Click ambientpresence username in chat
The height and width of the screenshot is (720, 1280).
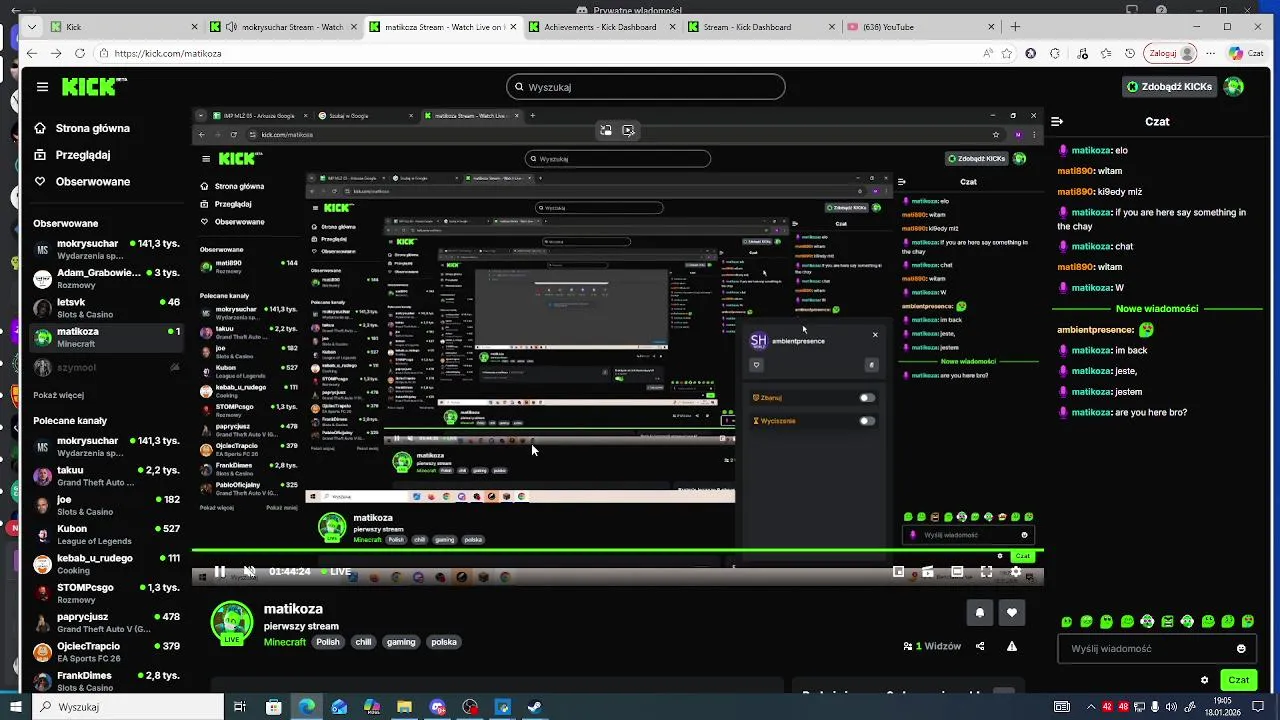pyautogui.click(x=1096, y=329)
